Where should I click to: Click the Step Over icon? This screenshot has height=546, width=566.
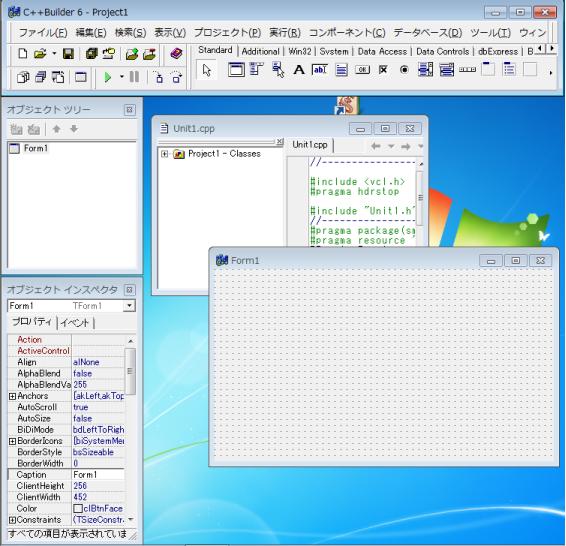click(x=176, y=77)
